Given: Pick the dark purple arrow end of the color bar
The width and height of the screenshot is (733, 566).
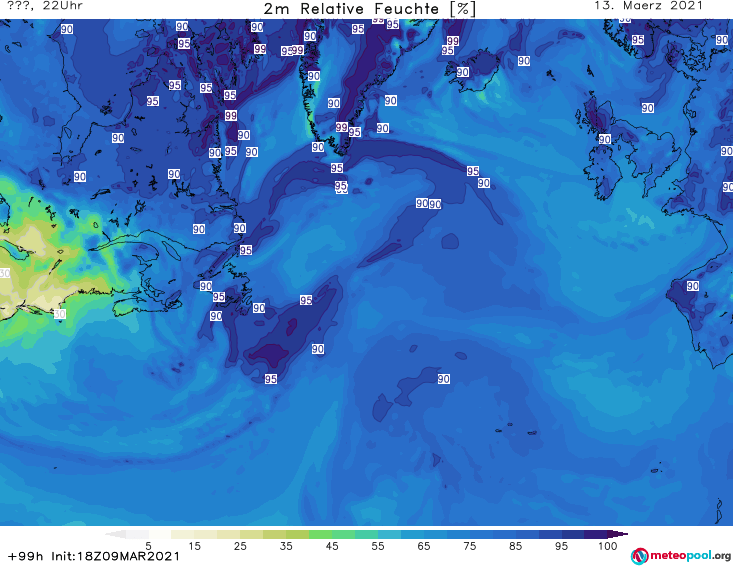Looking at the screenshot, I should [x=618, y=534].
